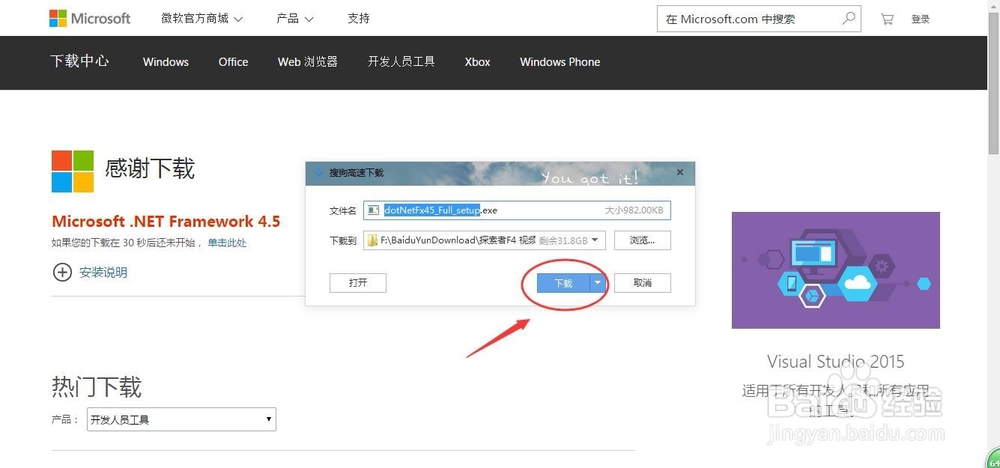
Task: Open the shopping cart icon
Action: pyautogui.click(x=886, y=19)
